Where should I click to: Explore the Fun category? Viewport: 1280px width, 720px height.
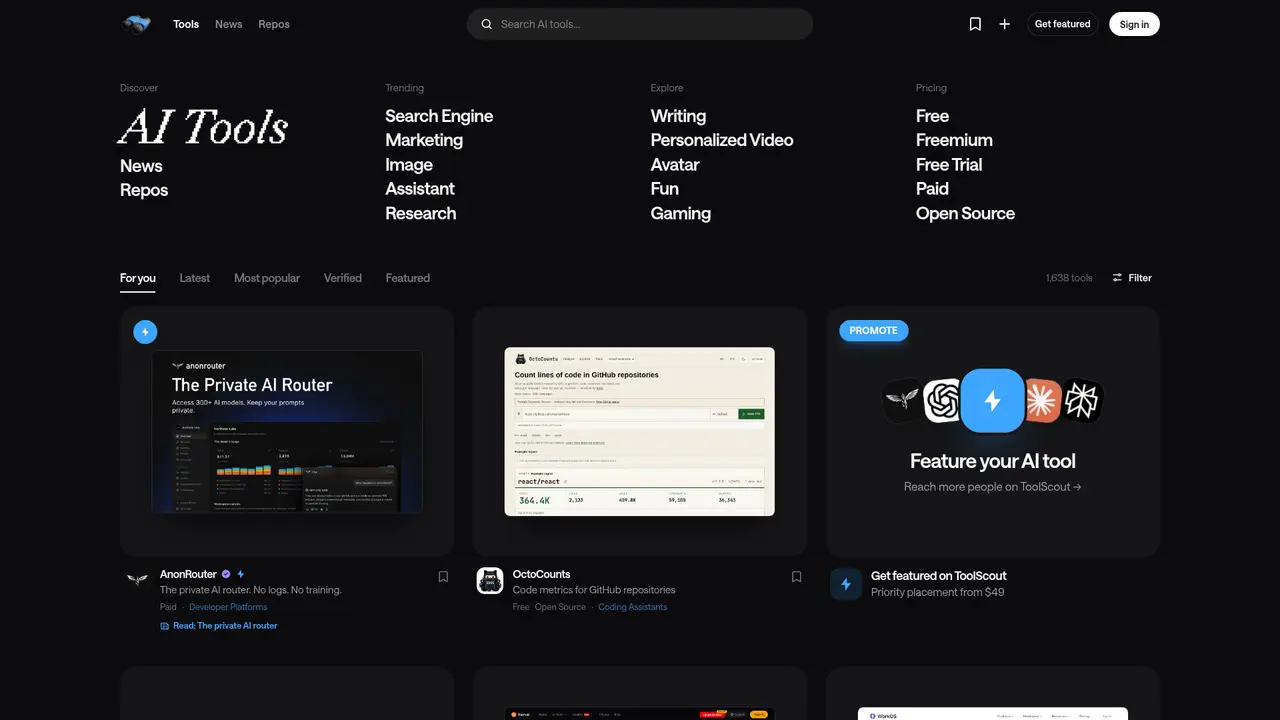(665, 189)
